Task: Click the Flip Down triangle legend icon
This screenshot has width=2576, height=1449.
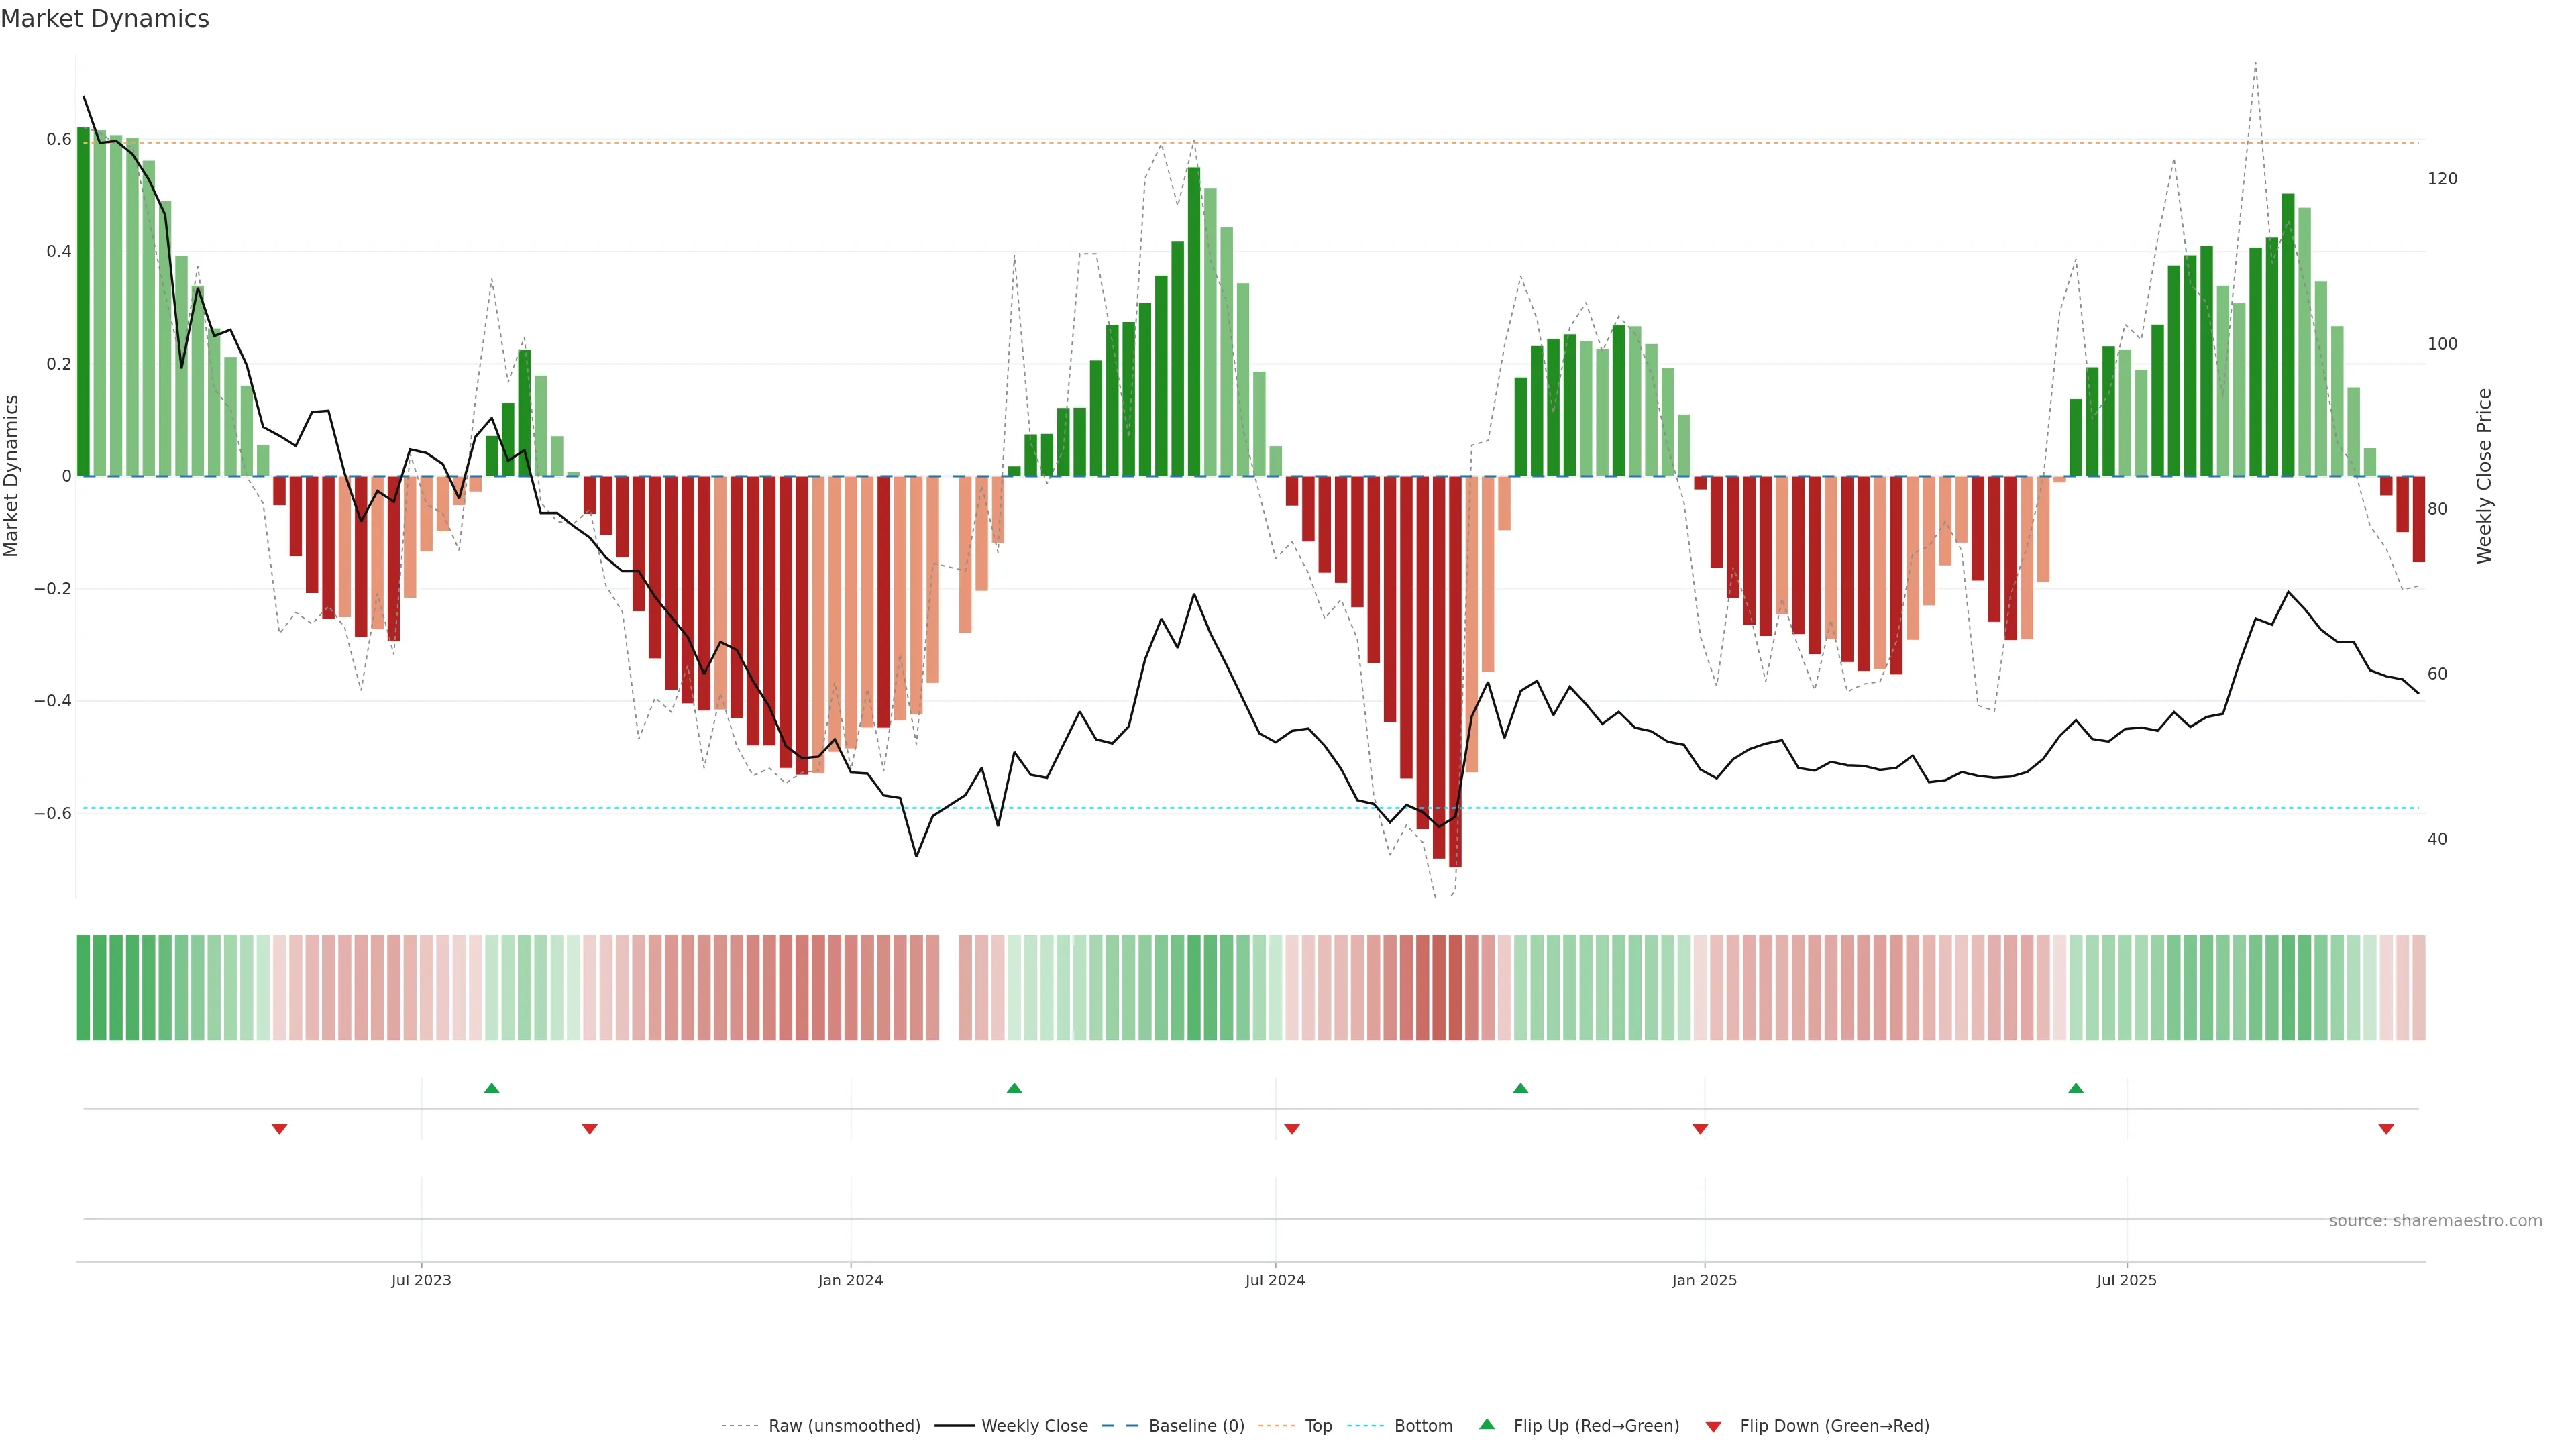Action: [1713, 1426]
